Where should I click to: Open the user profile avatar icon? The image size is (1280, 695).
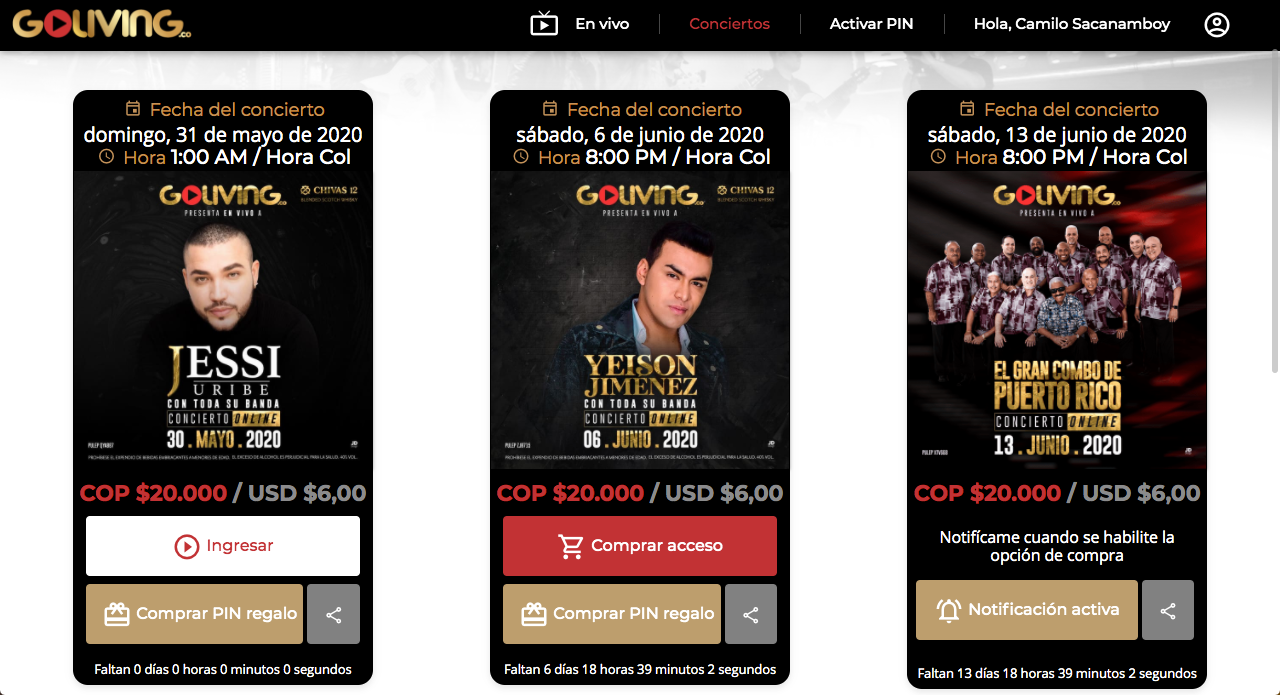tap(1217, 24)
